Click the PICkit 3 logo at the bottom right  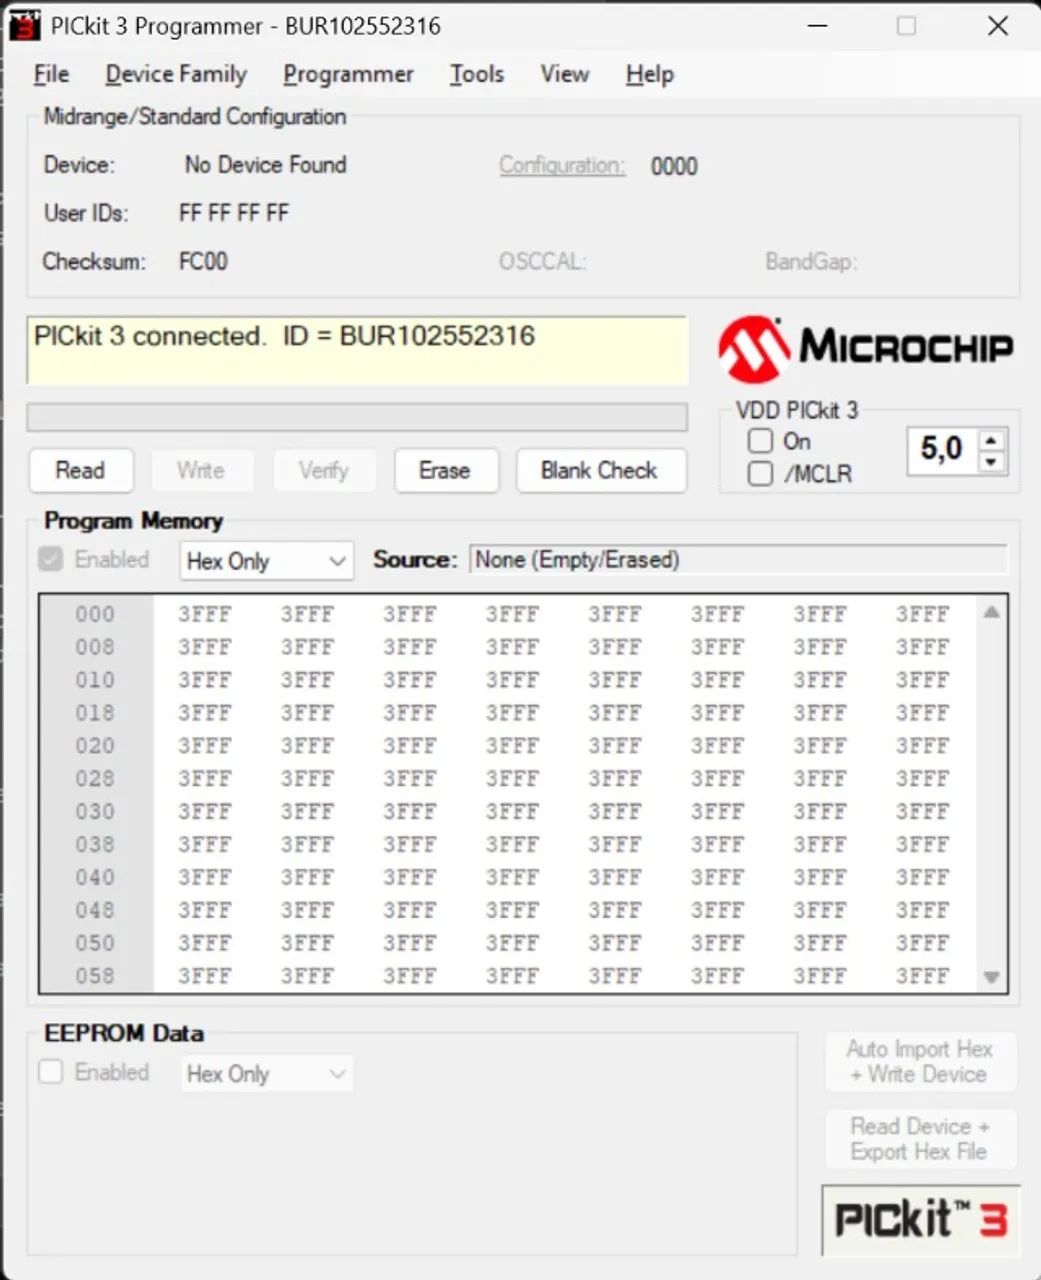point(921,1219)
